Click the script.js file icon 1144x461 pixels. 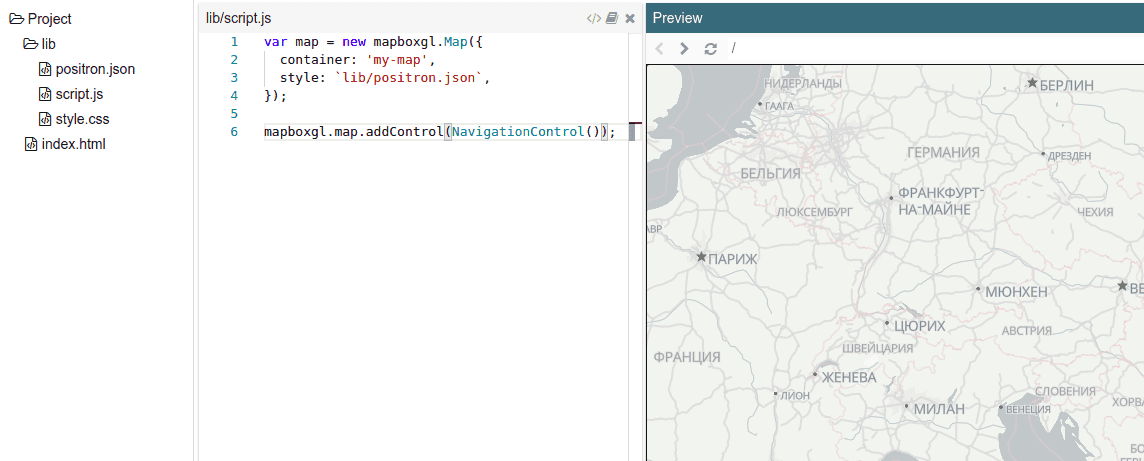(x=45, y=95)
